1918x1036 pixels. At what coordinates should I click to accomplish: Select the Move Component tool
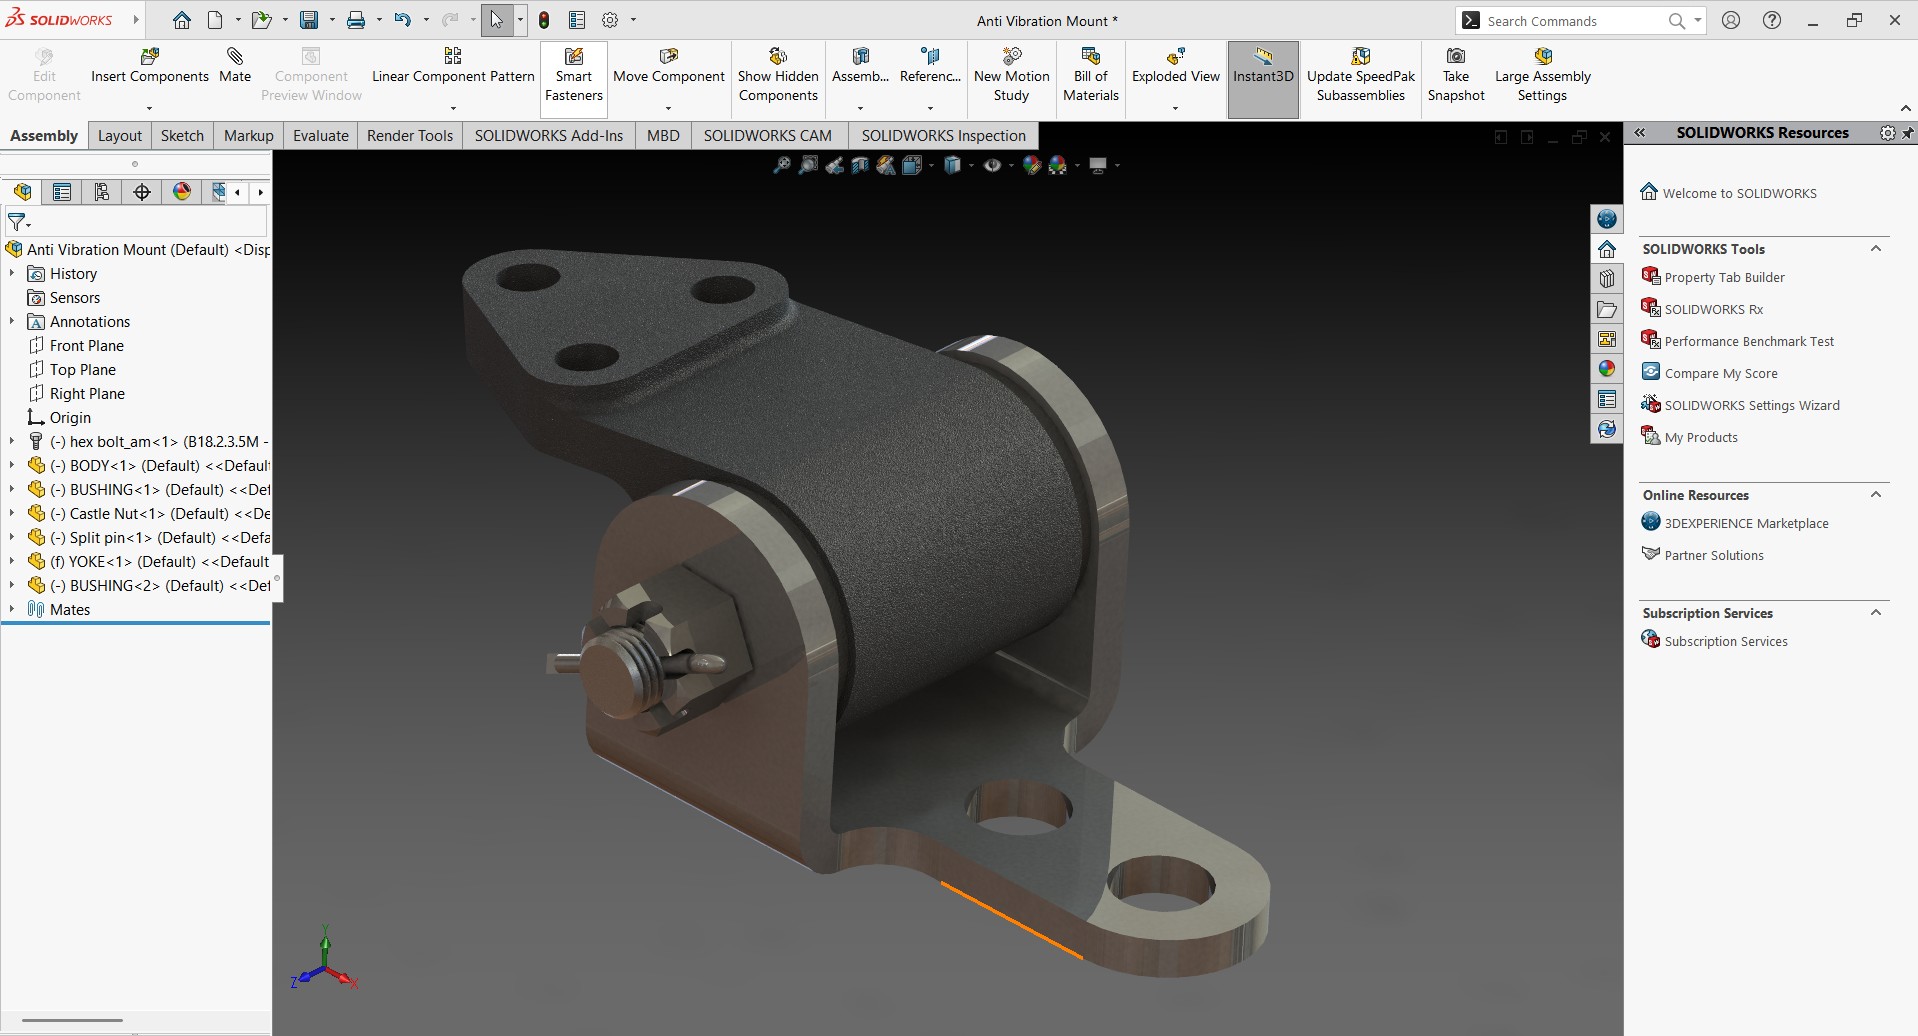(668, 66)
